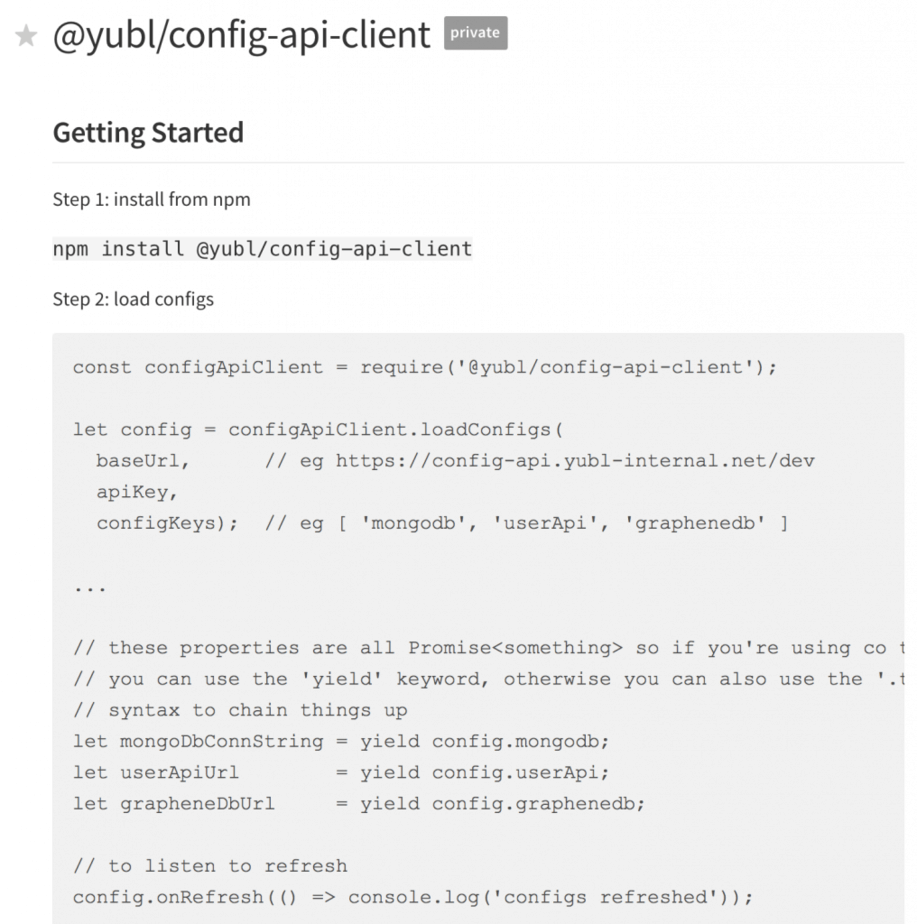Viewport: 917px width, 924px height.
Task: Click the 'syntax to chain things up' comment
Action: tap(239, 710)
